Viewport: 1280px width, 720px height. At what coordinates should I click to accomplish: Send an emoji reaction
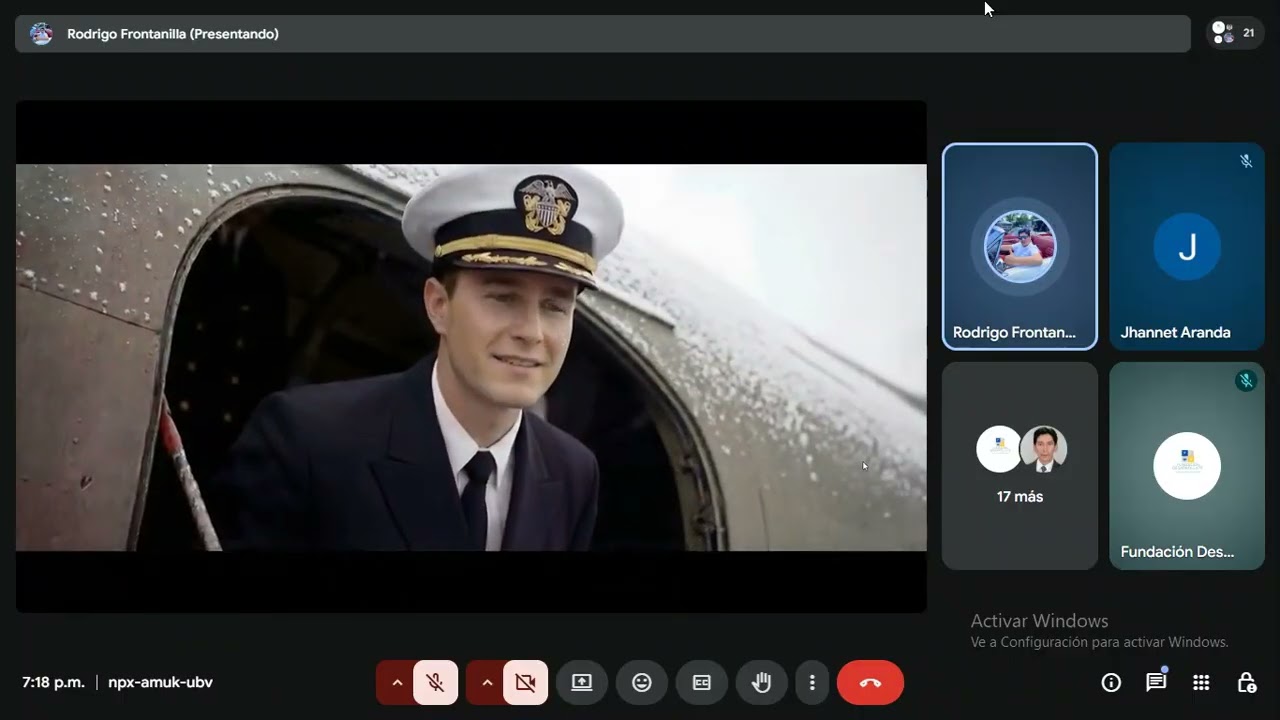642,683
